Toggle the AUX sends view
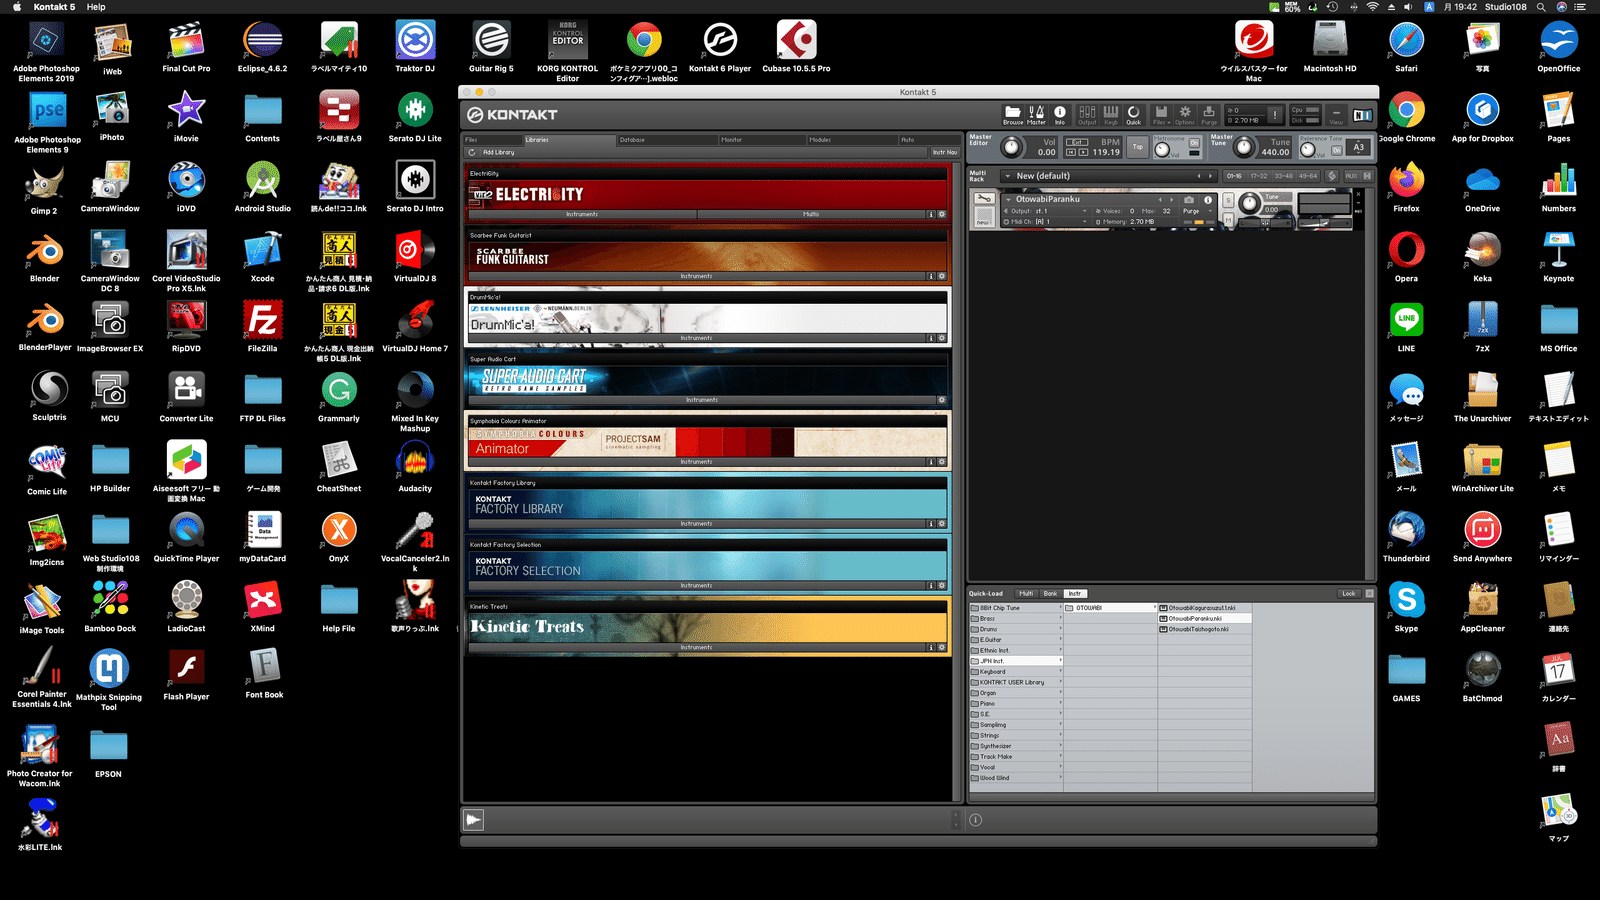This screenshot has height=900, width=1600. 1351,176
